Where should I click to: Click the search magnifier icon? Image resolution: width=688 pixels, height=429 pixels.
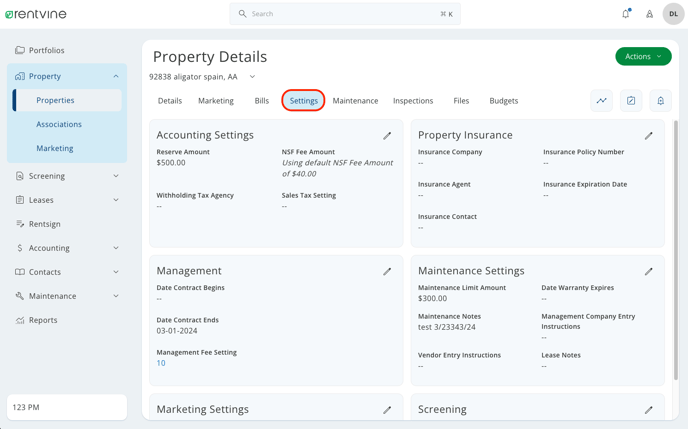click(242, 14)
